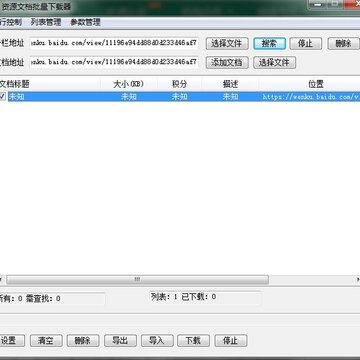360x360 pixels.
Task: Select the 未知 title cell in list row
Action: 16,97
